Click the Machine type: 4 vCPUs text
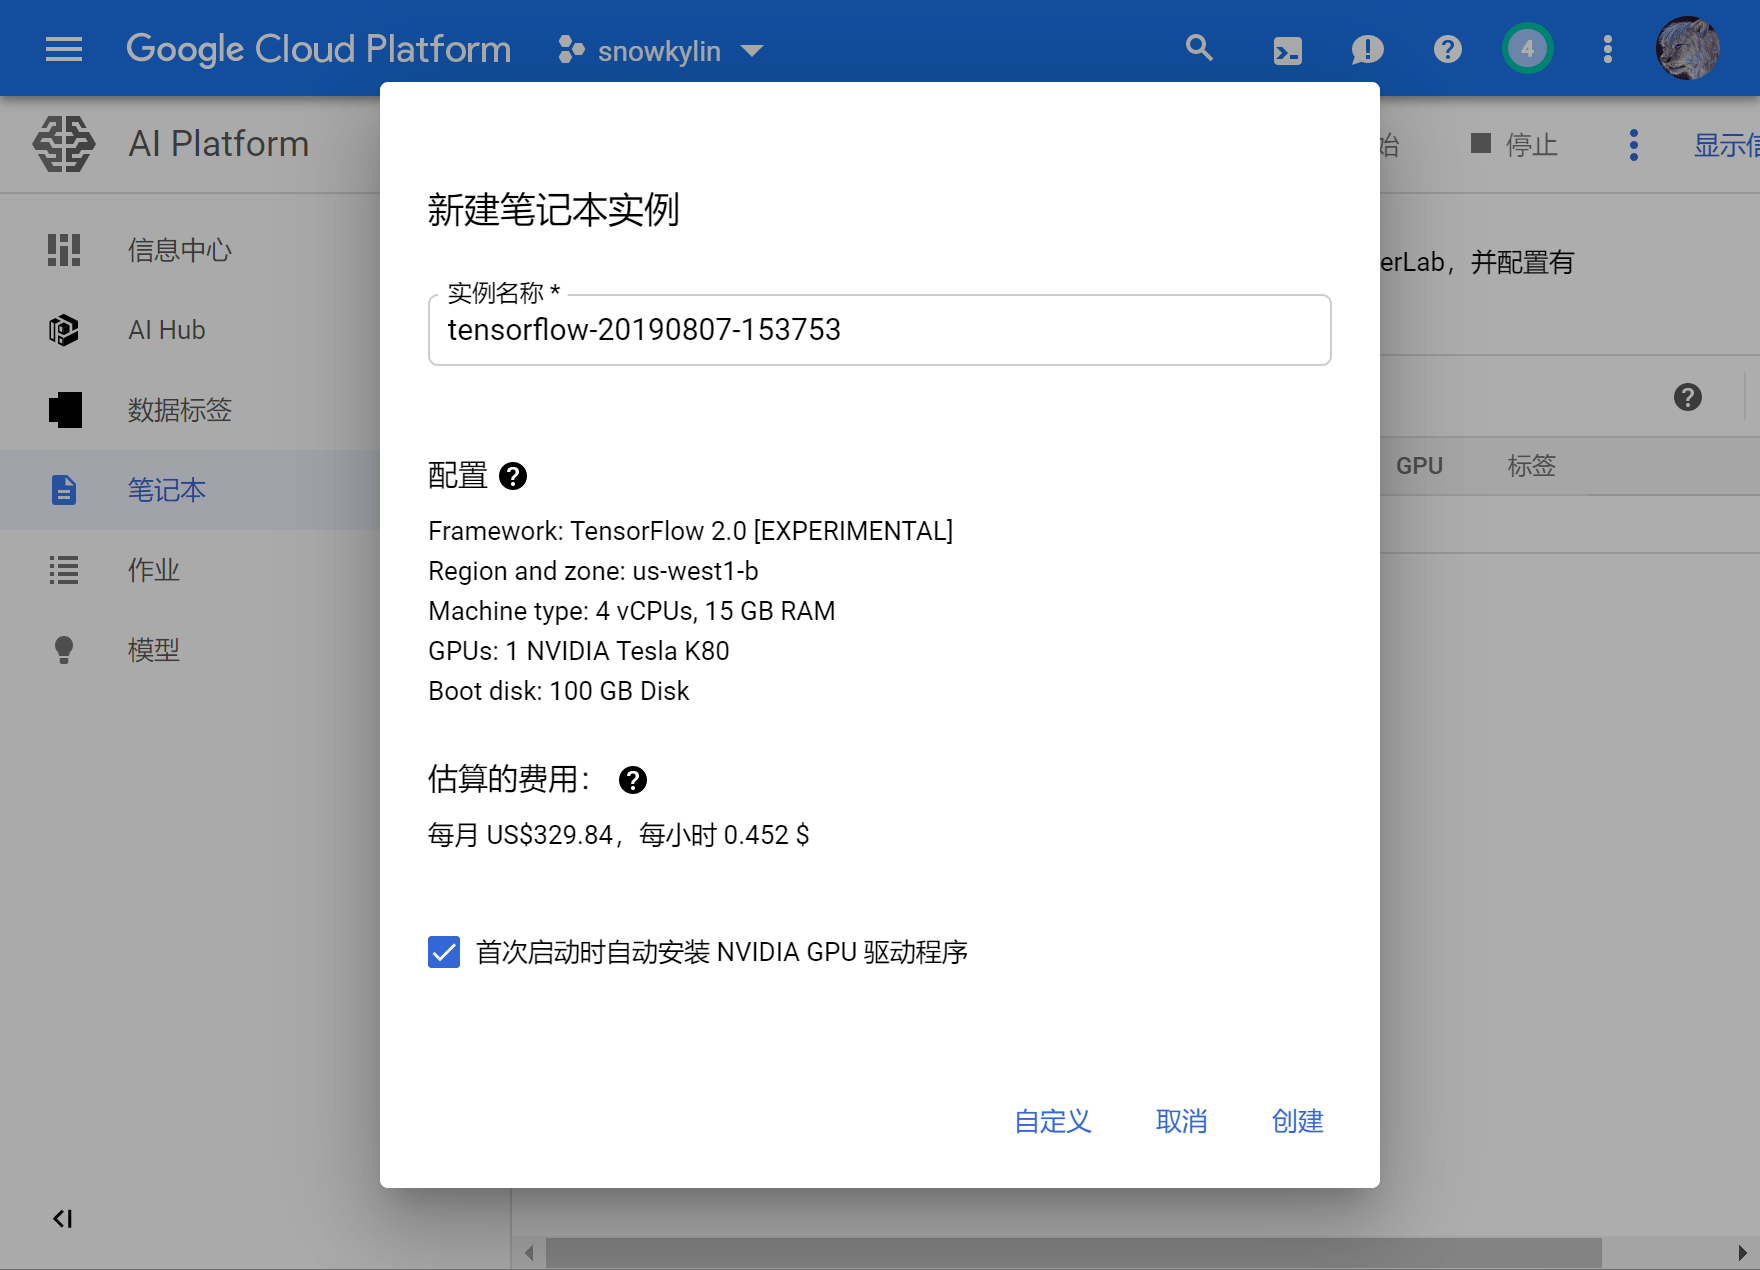Viewport: 1760px width, 1270px height. click(x=632, y=611)
